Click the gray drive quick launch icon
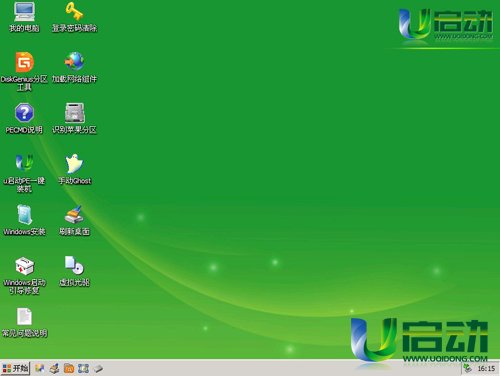 pos(98,369)
